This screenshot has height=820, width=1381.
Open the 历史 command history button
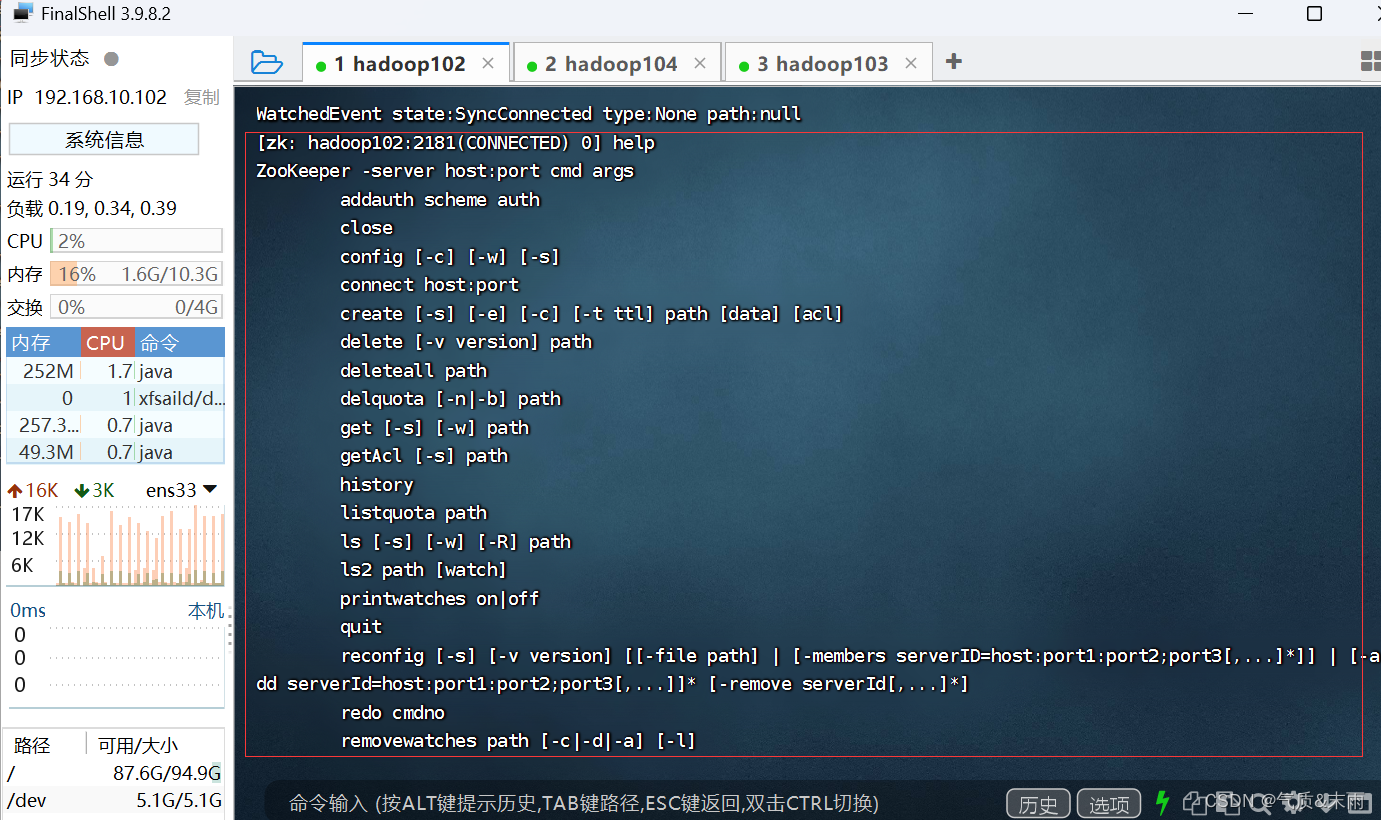1038,804
